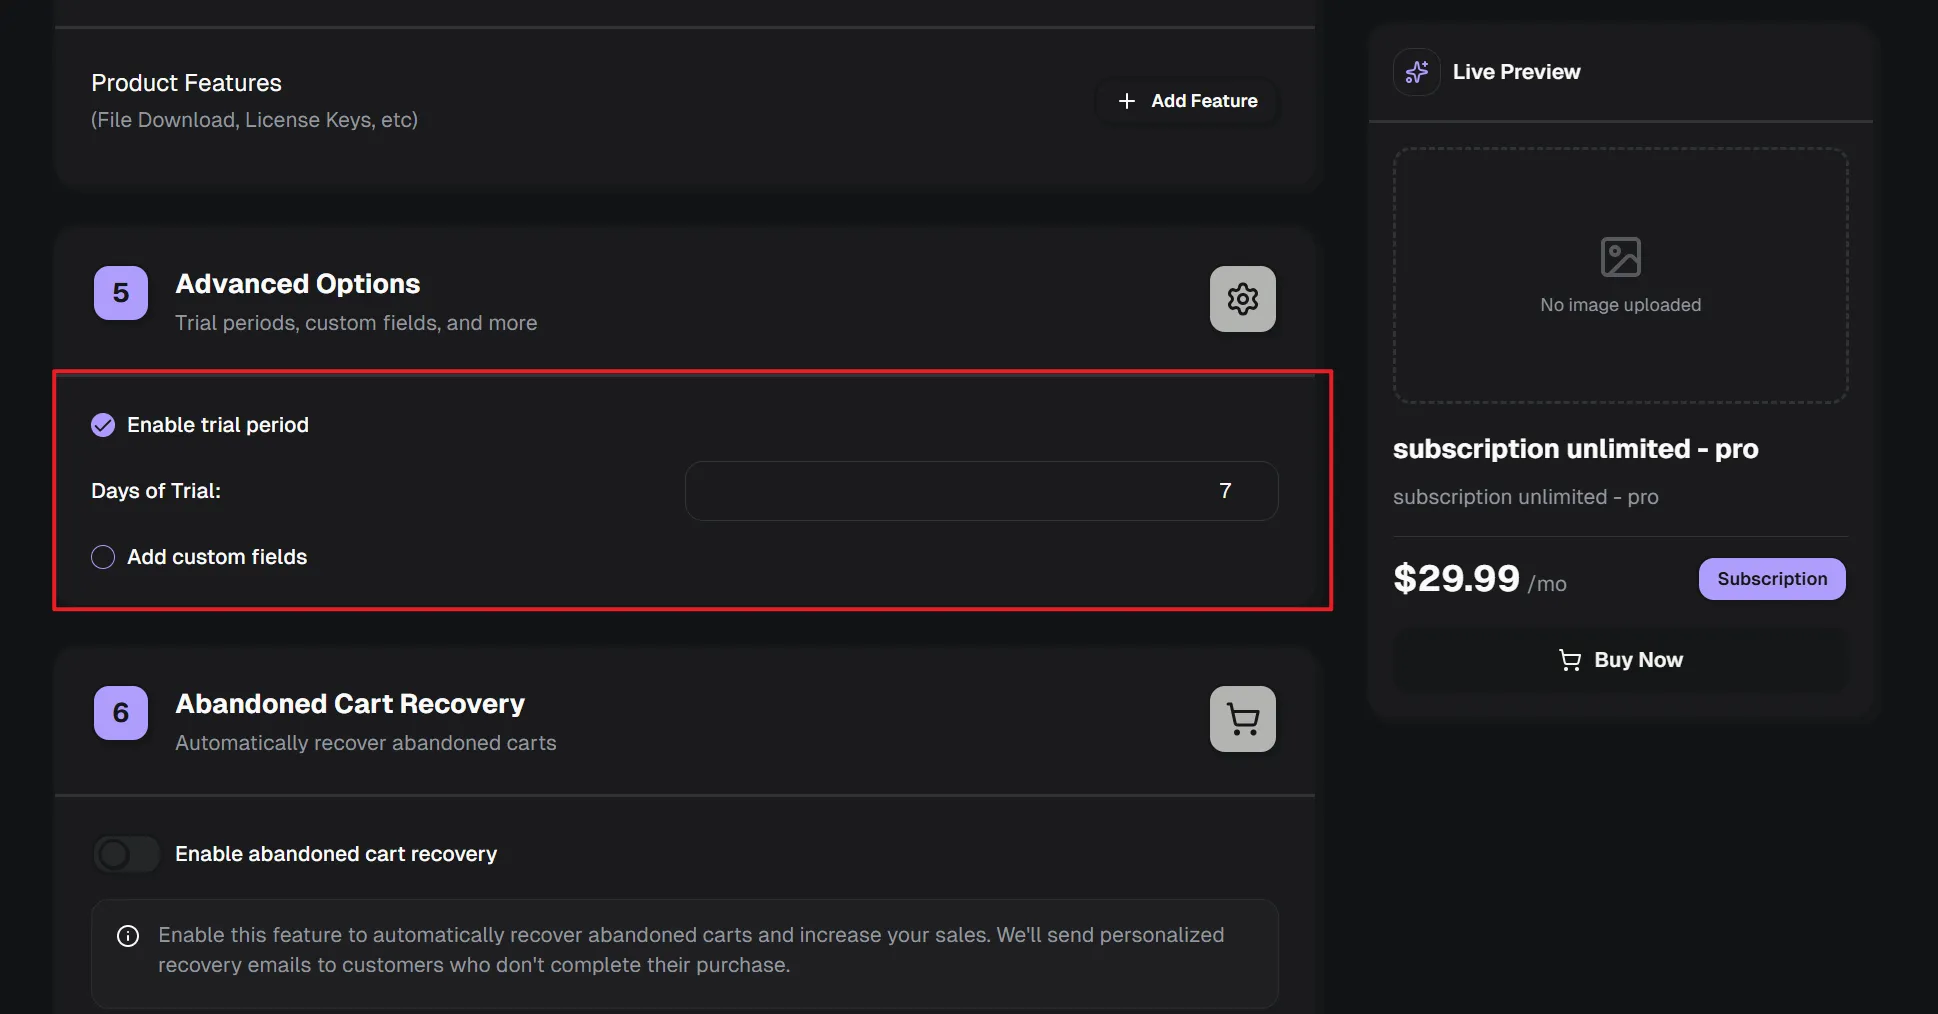The height and width of the screenshot is (1014, 1938).
Task: Click the step 5 number badge
Action: coord(121,293)
